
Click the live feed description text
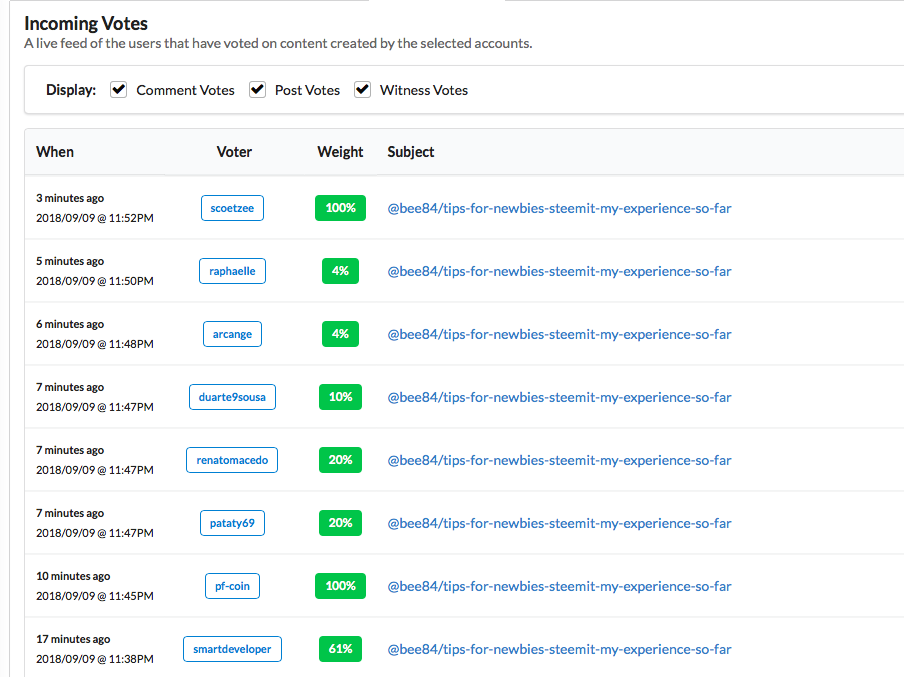[278, 43]
